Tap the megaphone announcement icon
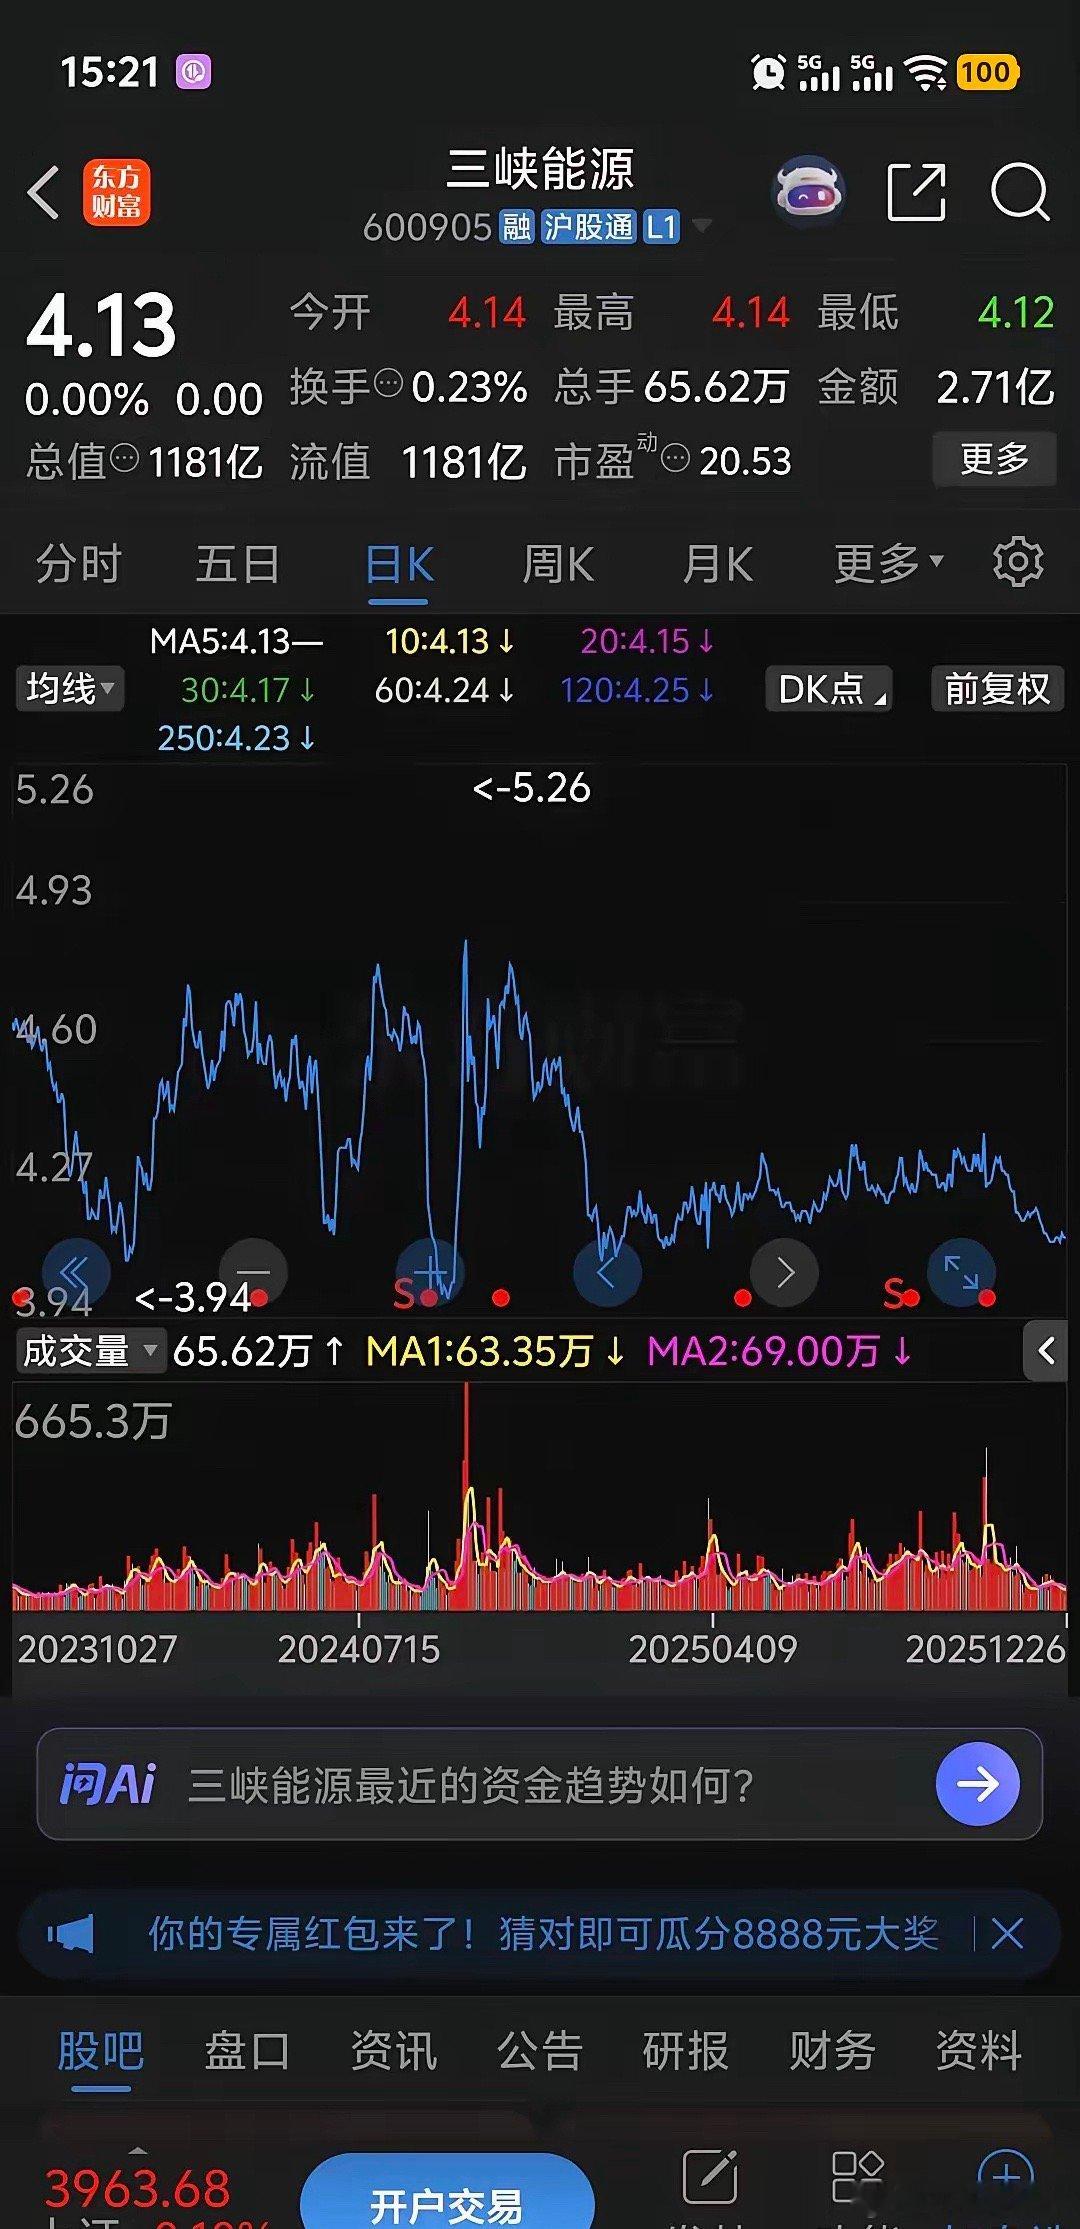Image resolution: width=1080 pixels, height=2229 pixels. coord(71,1933)
